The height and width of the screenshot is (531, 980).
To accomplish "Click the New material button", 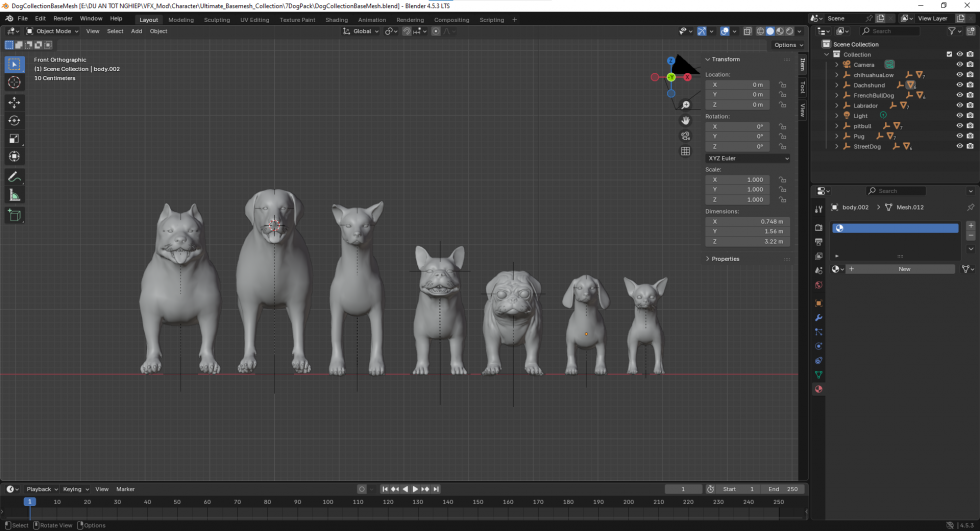I will pos(903,269).
